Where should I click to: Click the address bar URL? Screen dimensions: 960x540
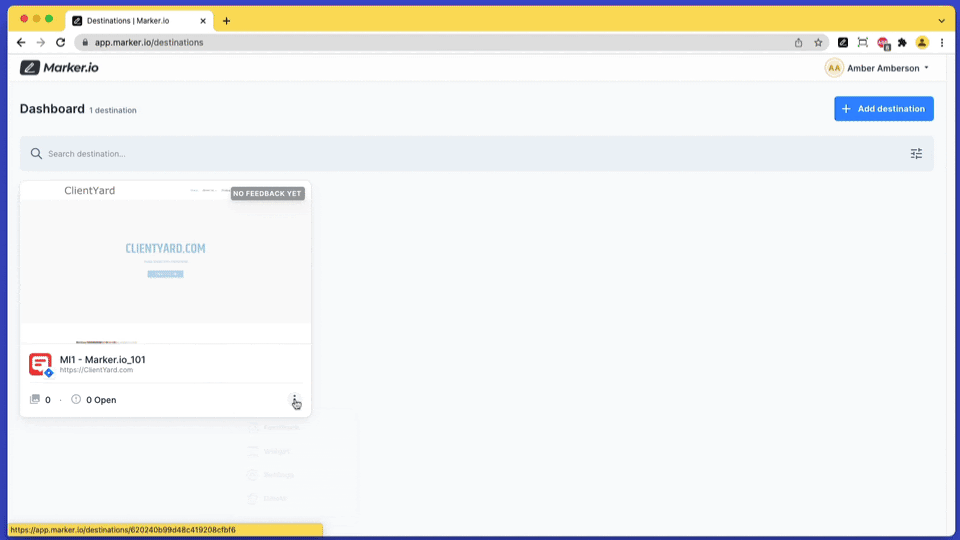pyautogui.click(x=149, y=42)
